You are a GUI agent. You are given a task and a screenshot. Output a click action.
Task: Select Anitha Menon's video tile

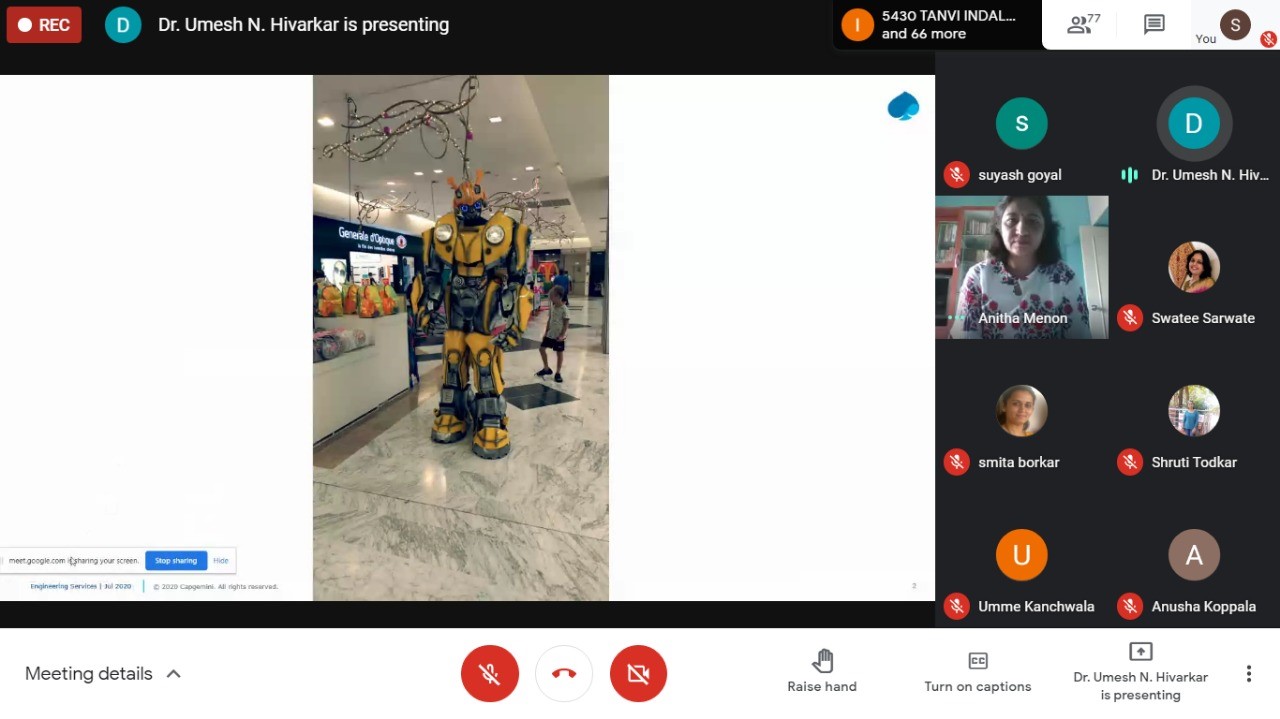pyautogui.click(x=1021, y=267)
